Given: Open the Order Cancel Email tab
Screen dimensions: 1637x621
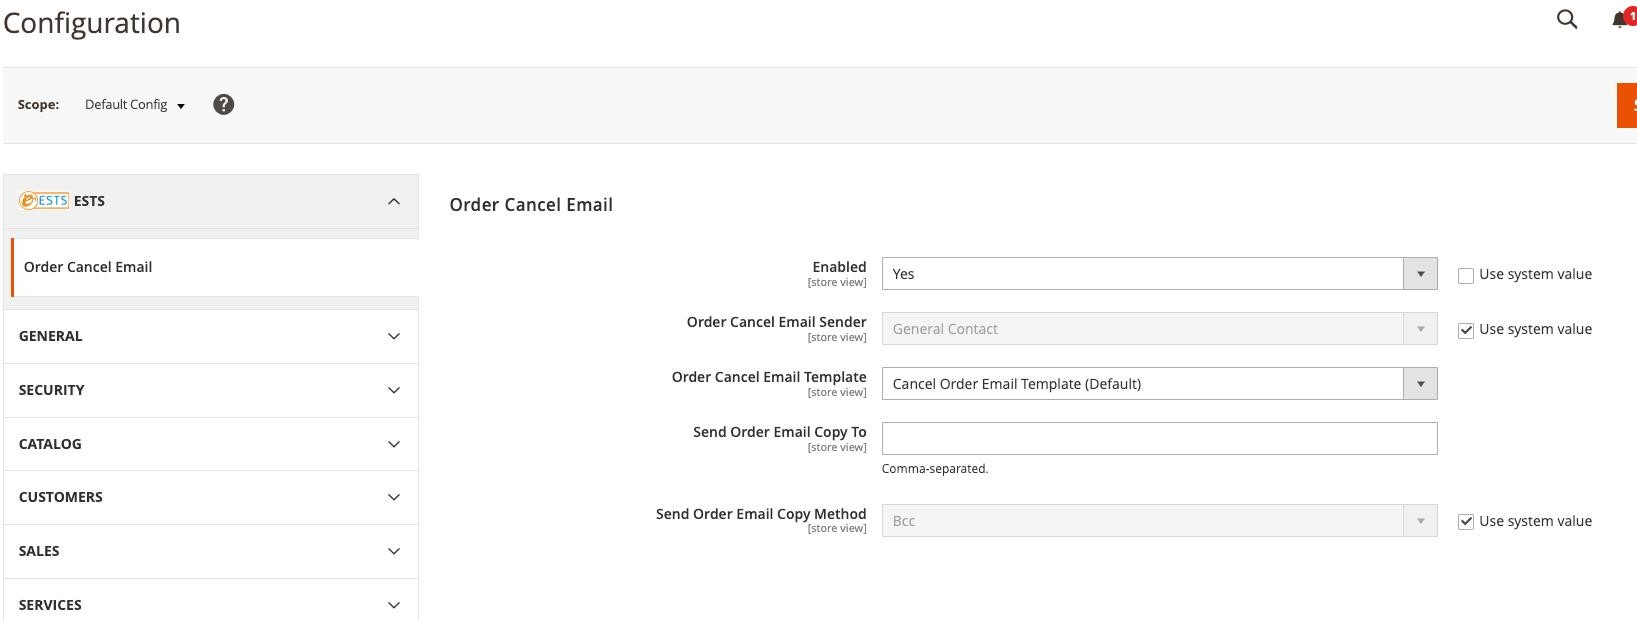Looking at the screenshot, I should pyautogui.click(x=88, y=267).
